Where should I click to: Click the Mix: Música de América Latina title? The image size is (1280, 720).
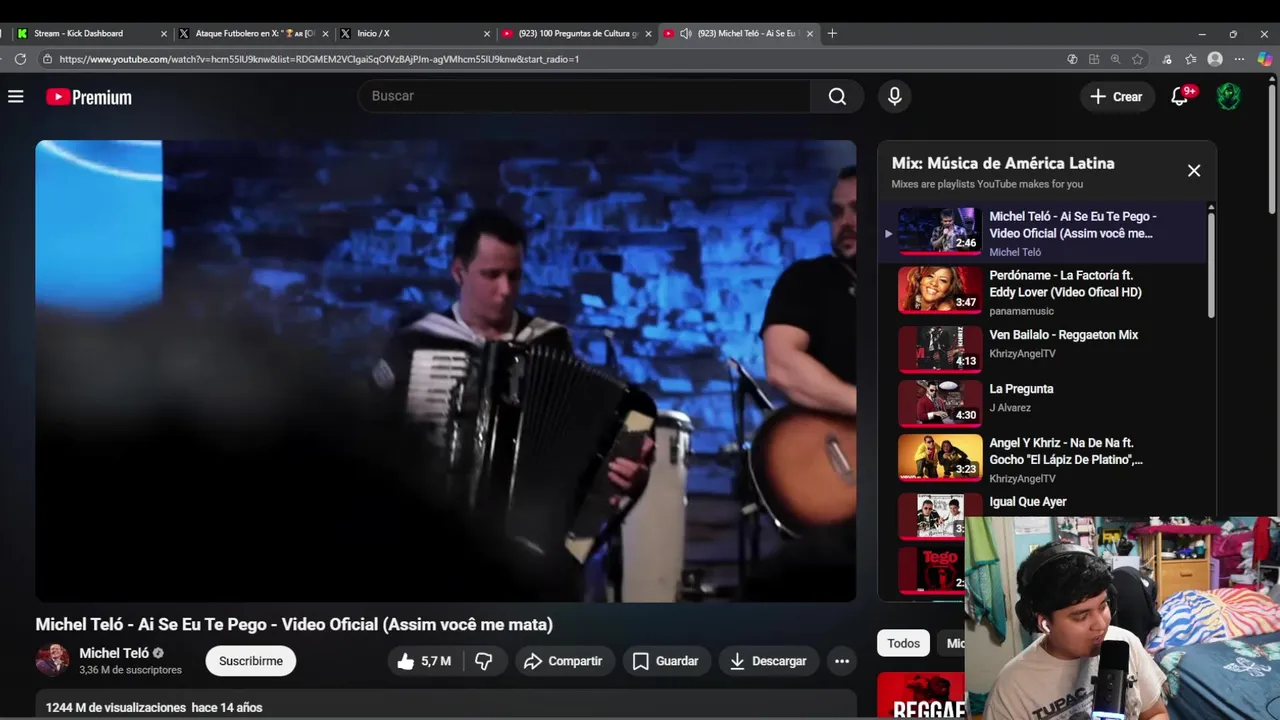(x=1003, y=163)
